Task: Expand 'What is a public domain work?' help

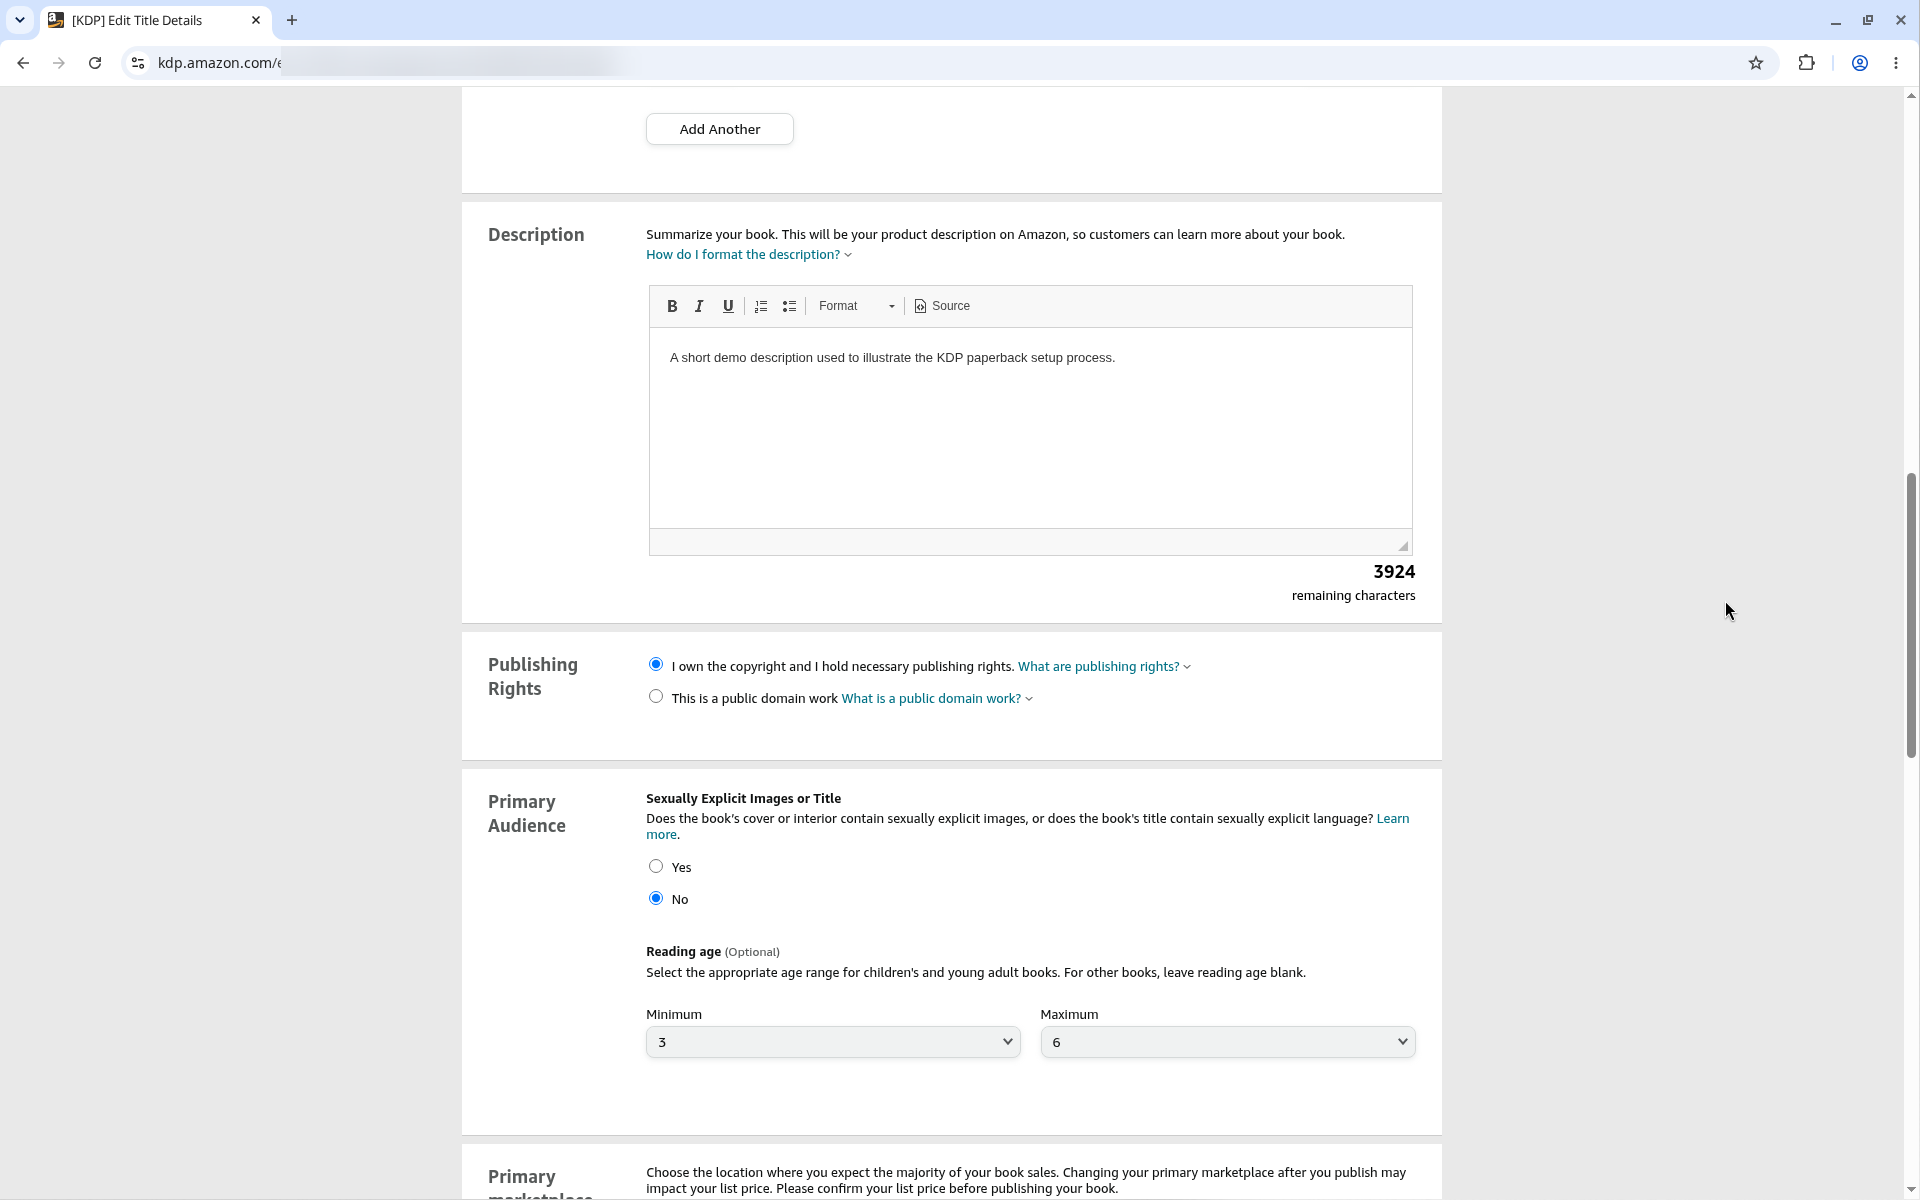Action: [x=937, y=699]
